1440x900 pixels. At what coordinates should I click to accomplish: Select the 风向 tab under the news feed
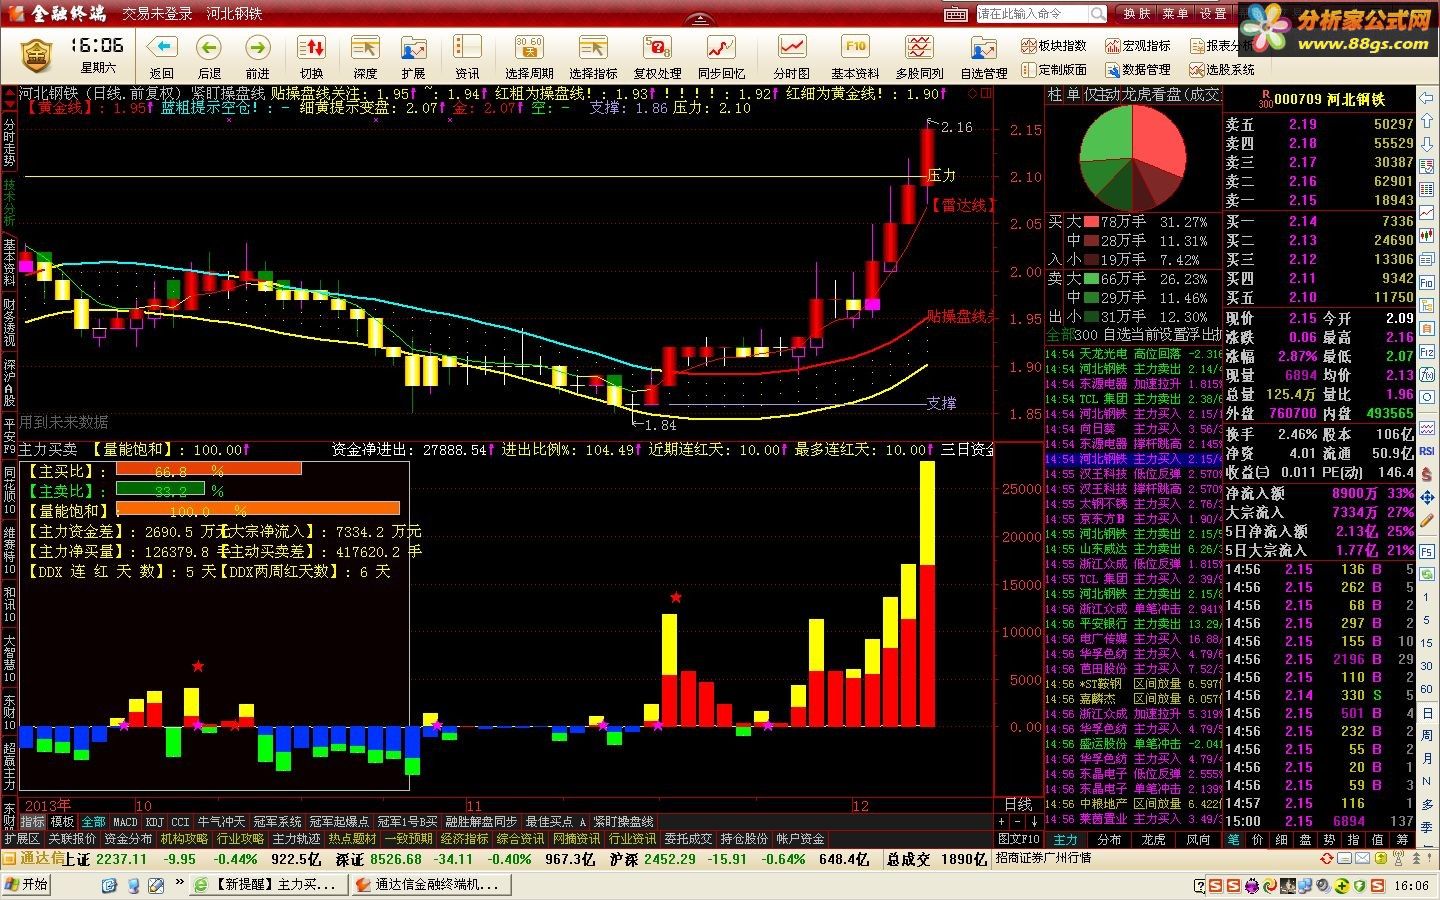(1198, 840)
